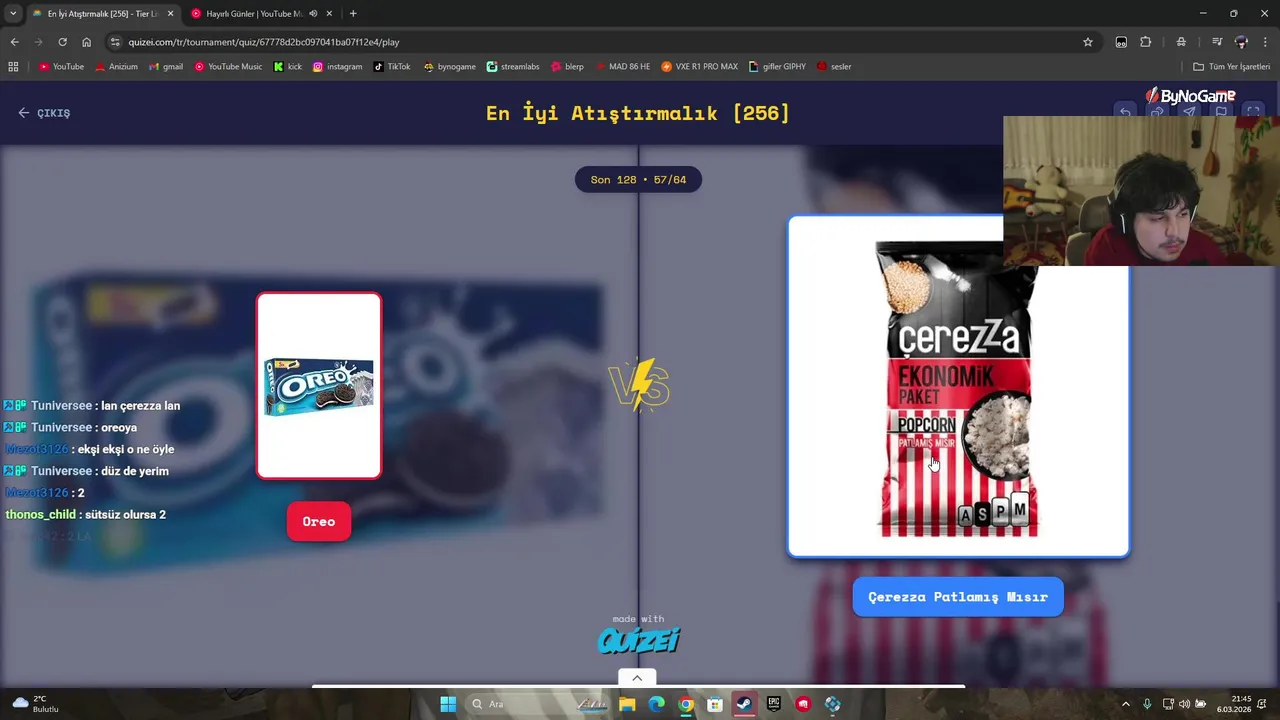
Task: Open the MAD 86 HE bookmark
Action: (x=622, y=67)
